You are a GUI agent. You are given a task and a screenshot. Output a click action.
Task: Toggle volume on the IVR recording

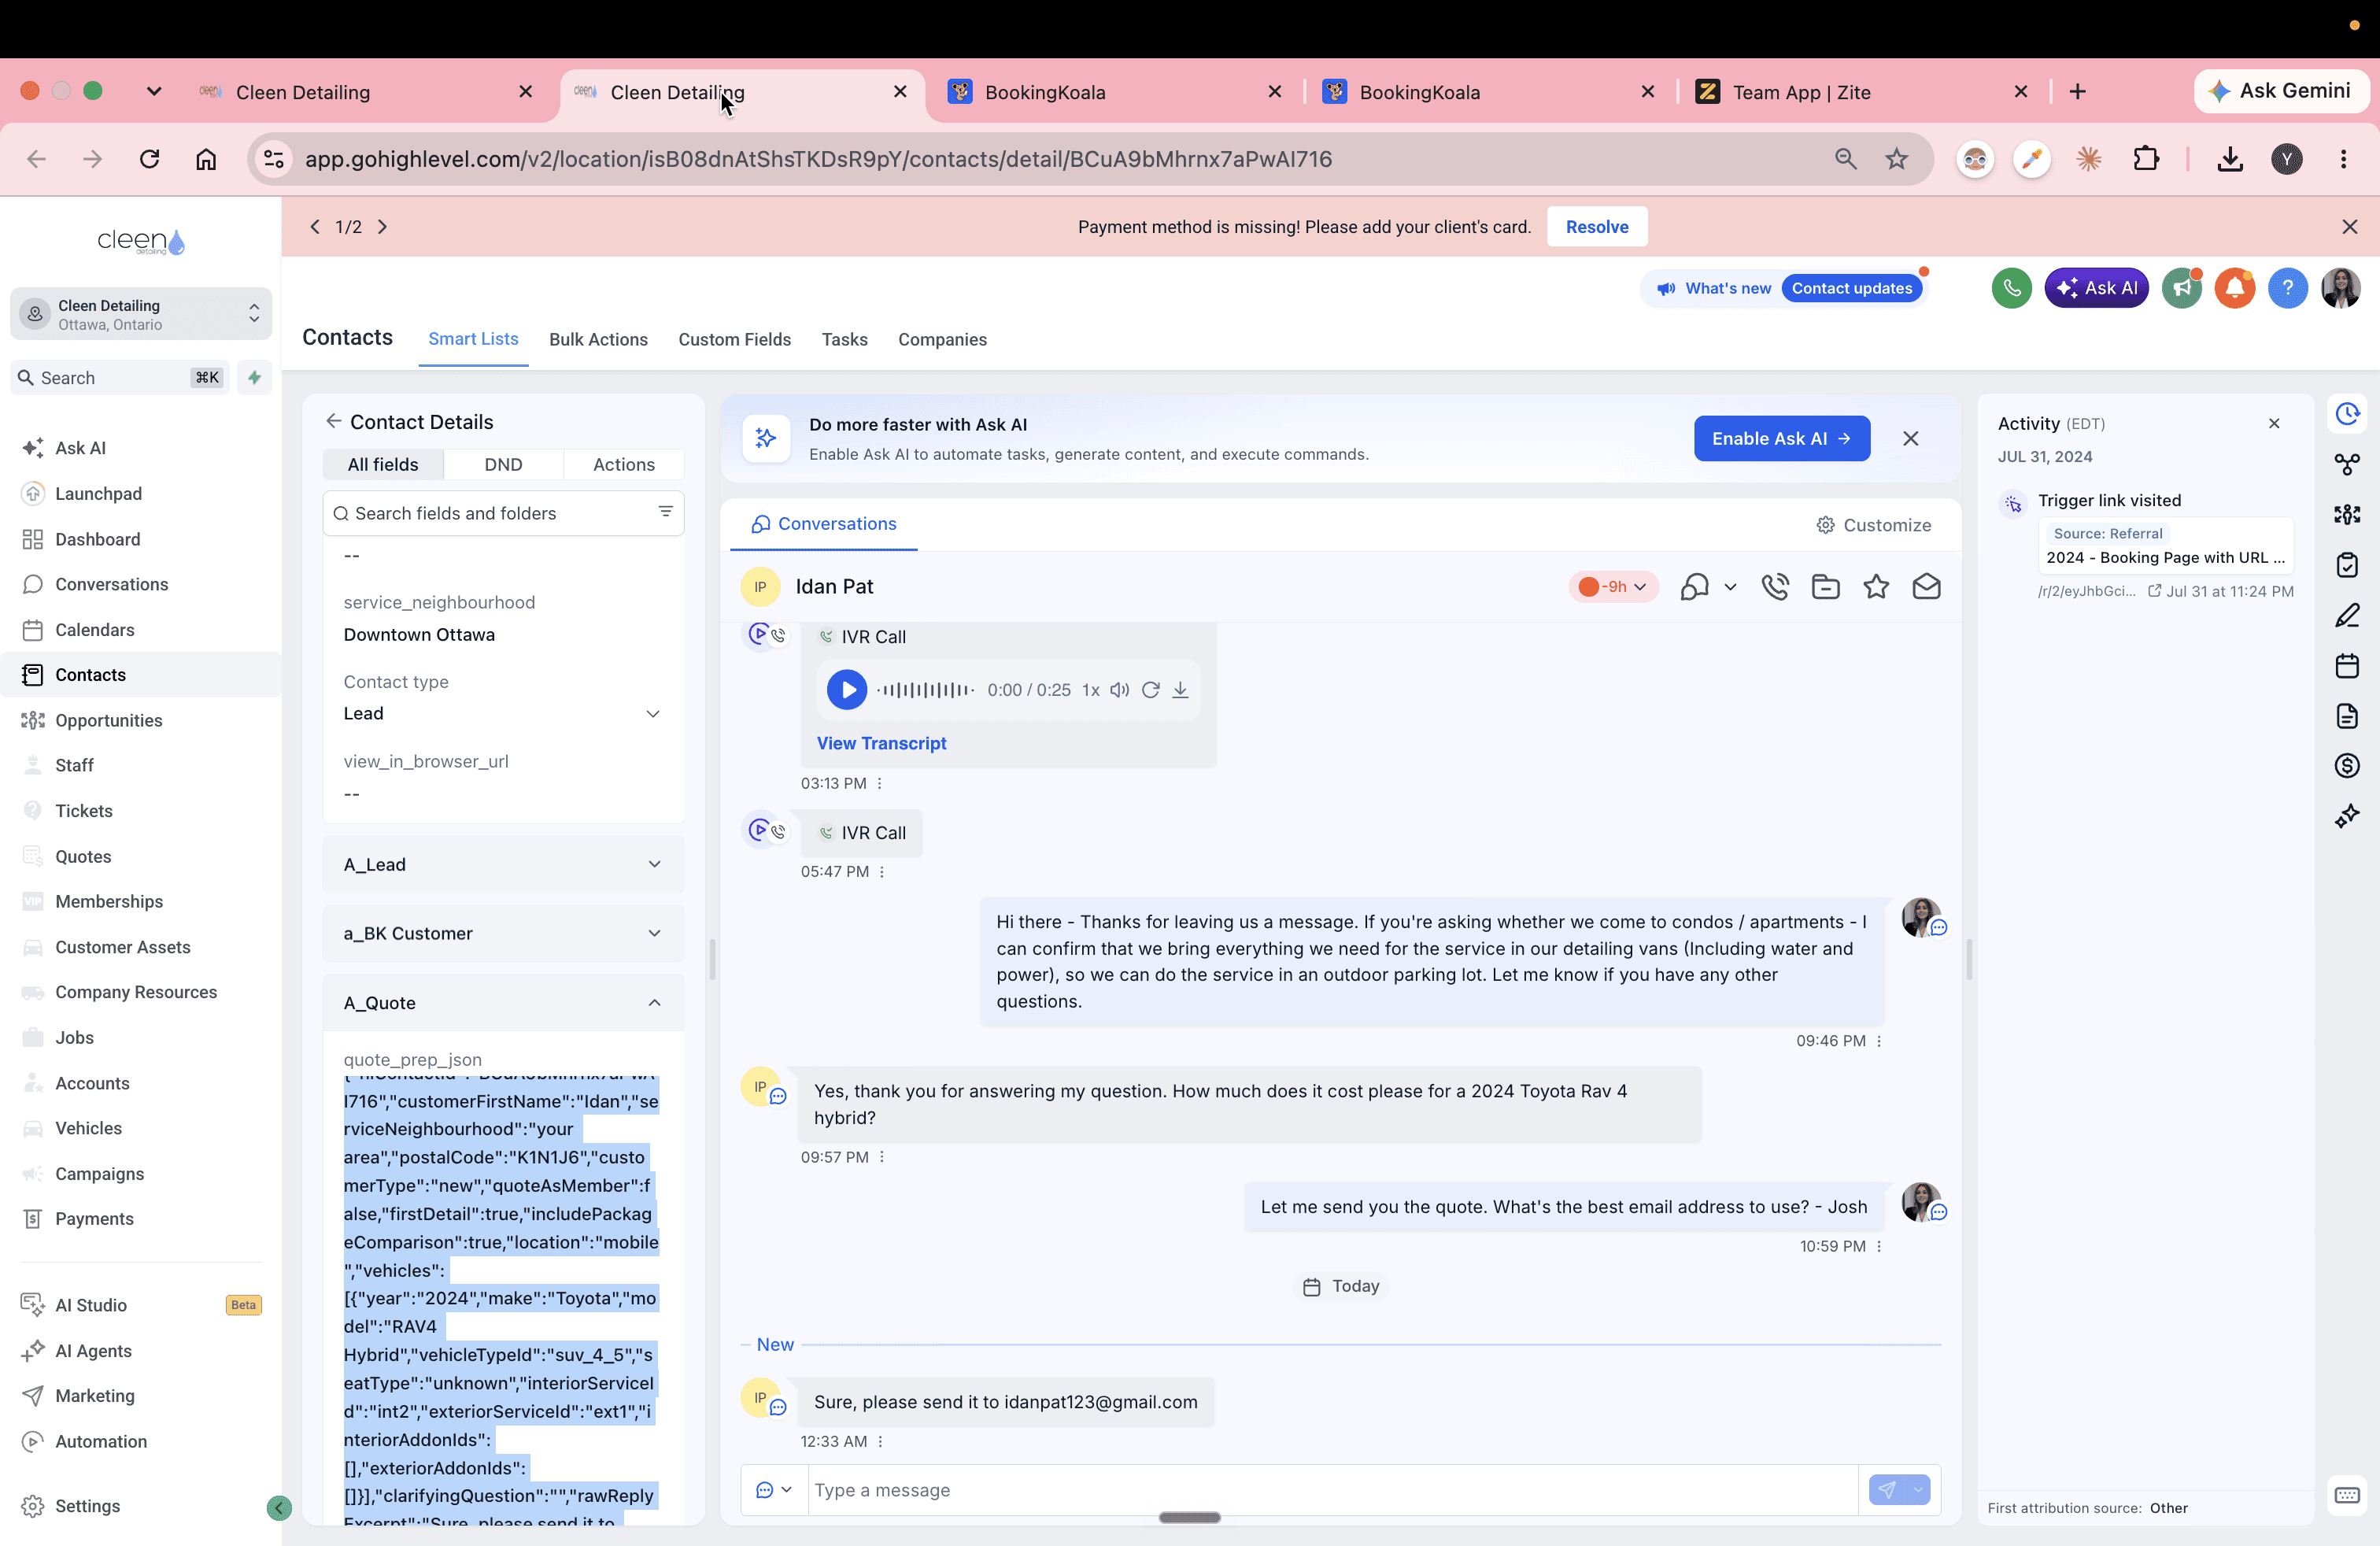[x=1119, y=690]
